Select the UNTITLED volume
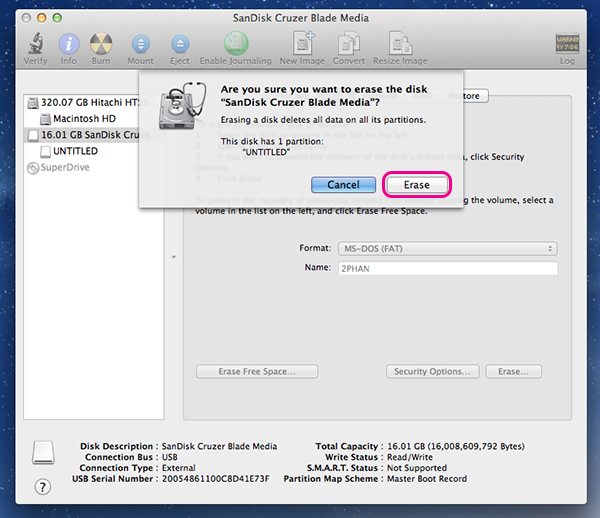Viewport: 600px width, 518px height. (69, 151)
